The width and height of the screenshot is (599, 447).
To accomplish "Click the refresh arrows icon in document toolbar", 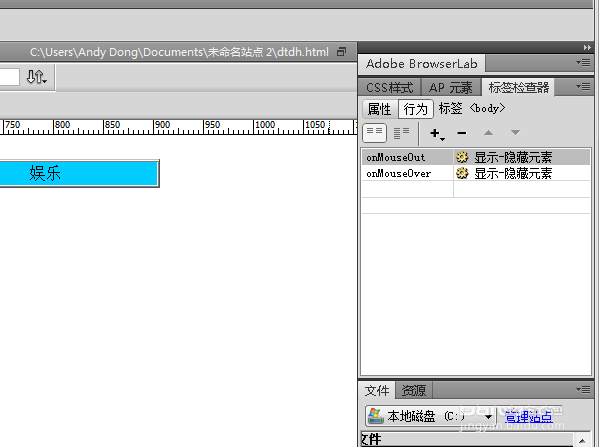I will (x=37, y=77).
